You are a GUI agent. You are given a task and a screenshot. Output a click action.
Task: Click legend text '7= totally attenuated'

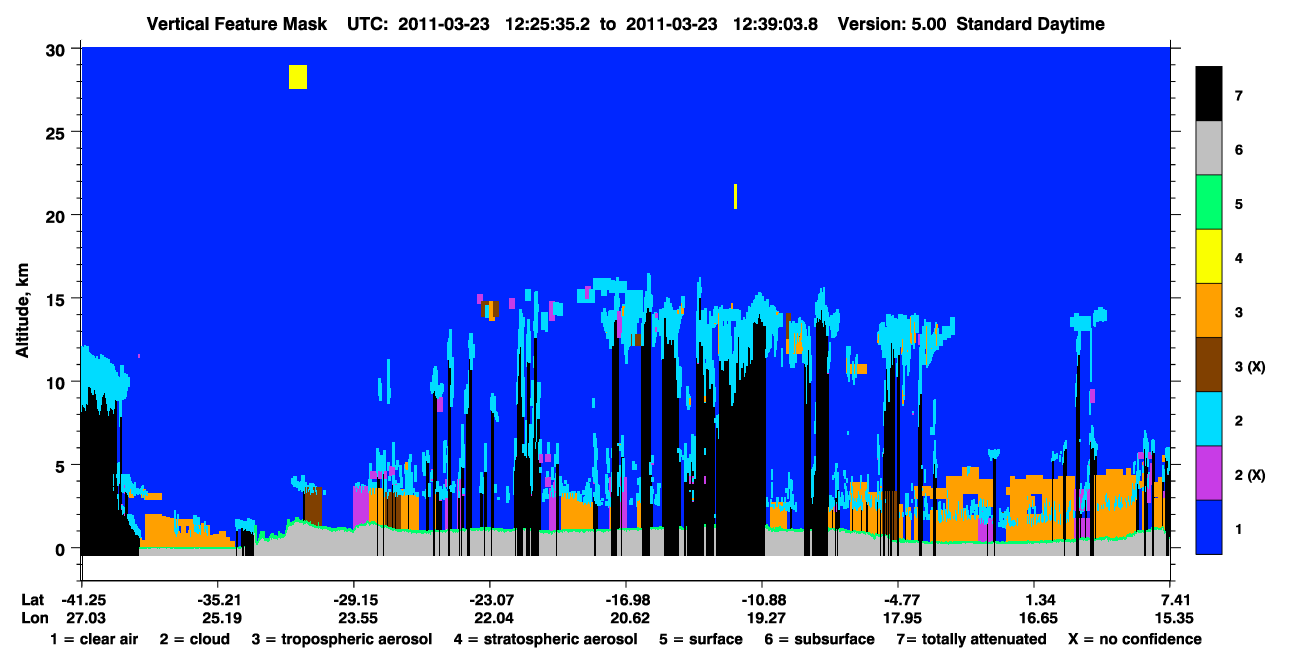click(x=970, y=639)
